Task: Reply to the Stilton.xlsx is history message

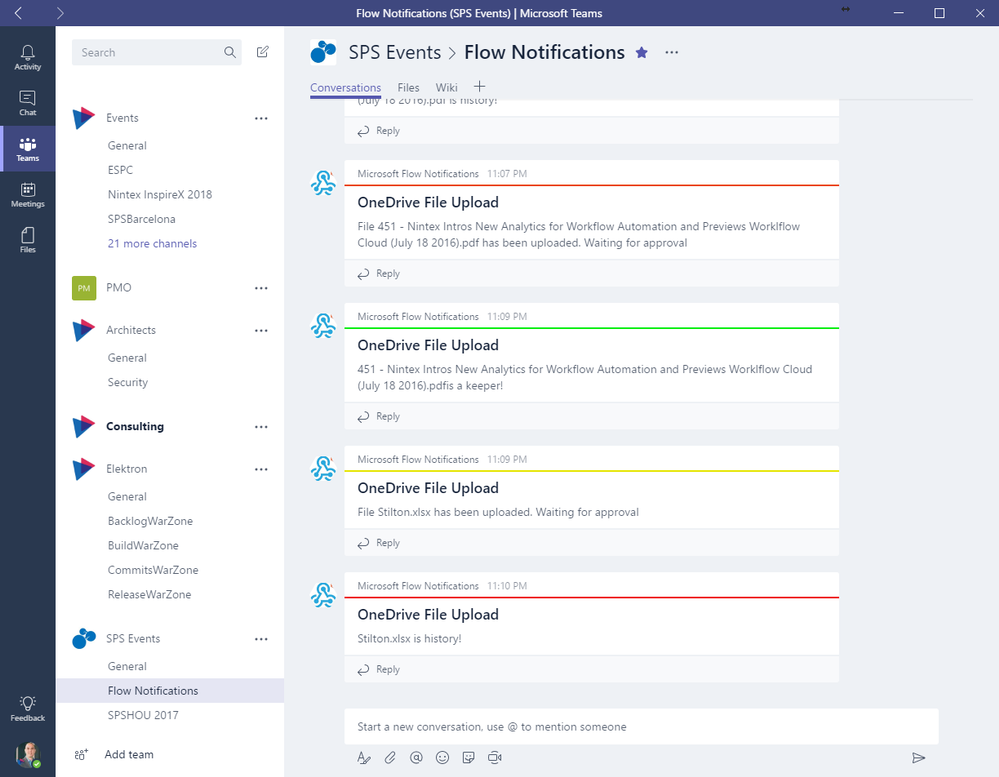Action: click(x=378, y=669)
